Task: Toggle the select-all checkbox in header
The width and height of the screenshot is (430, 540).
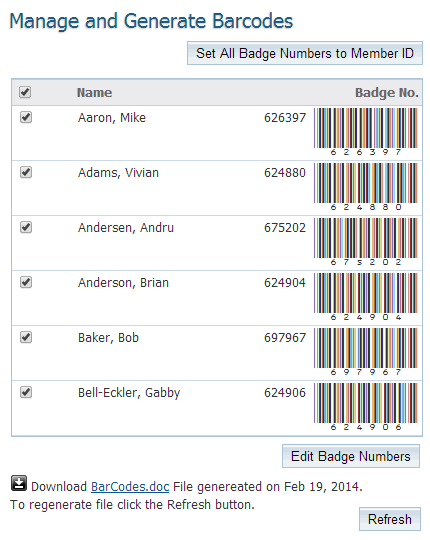Action: [25, 92]
